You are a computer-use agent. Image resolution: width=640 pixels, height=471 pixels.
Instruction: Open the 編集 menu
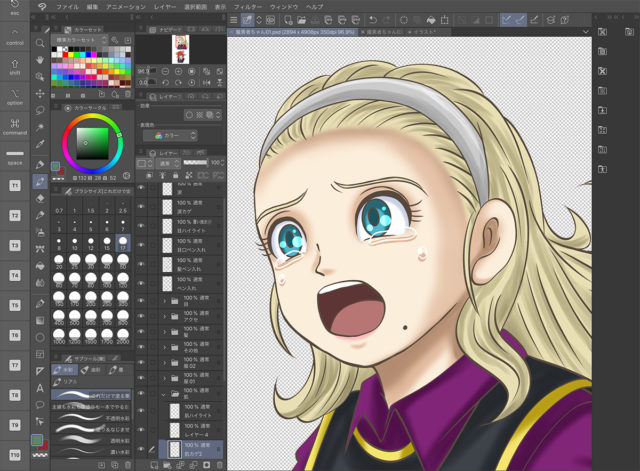click(x=92, y=7)
